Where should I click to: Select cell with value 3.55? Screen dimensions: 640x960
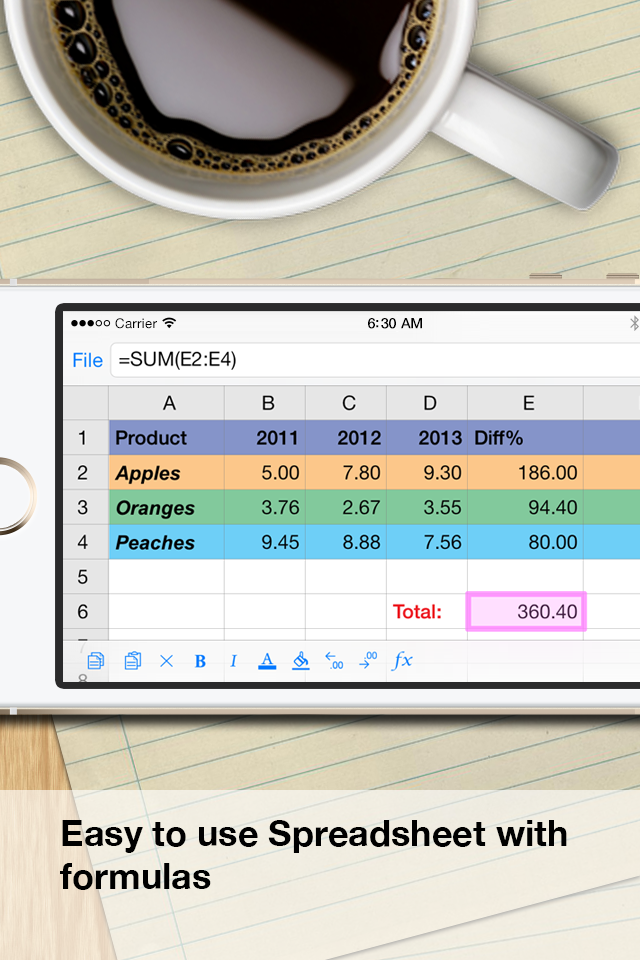[x=427, y=508]
